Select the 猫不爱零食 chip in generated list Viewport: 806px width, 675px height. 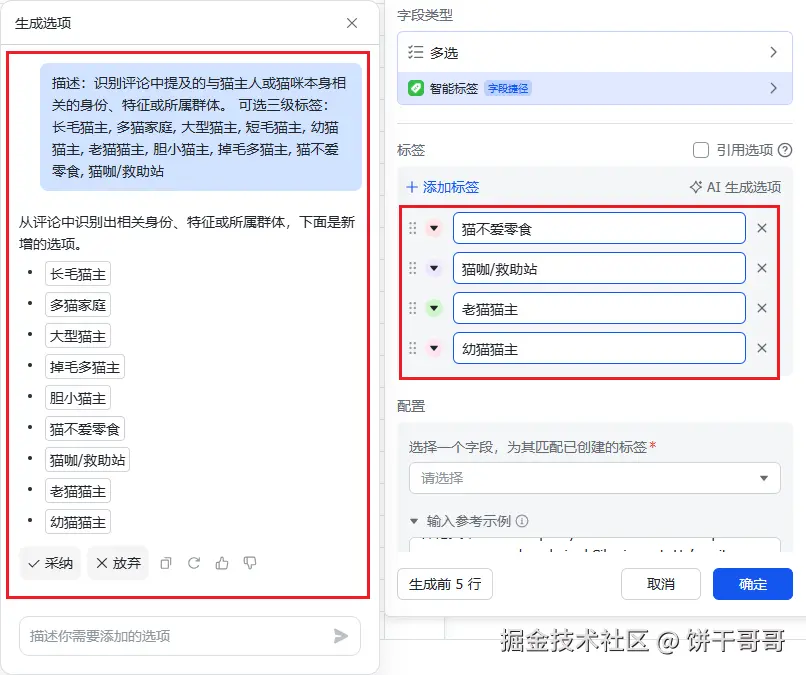click(x=85, y=429)
